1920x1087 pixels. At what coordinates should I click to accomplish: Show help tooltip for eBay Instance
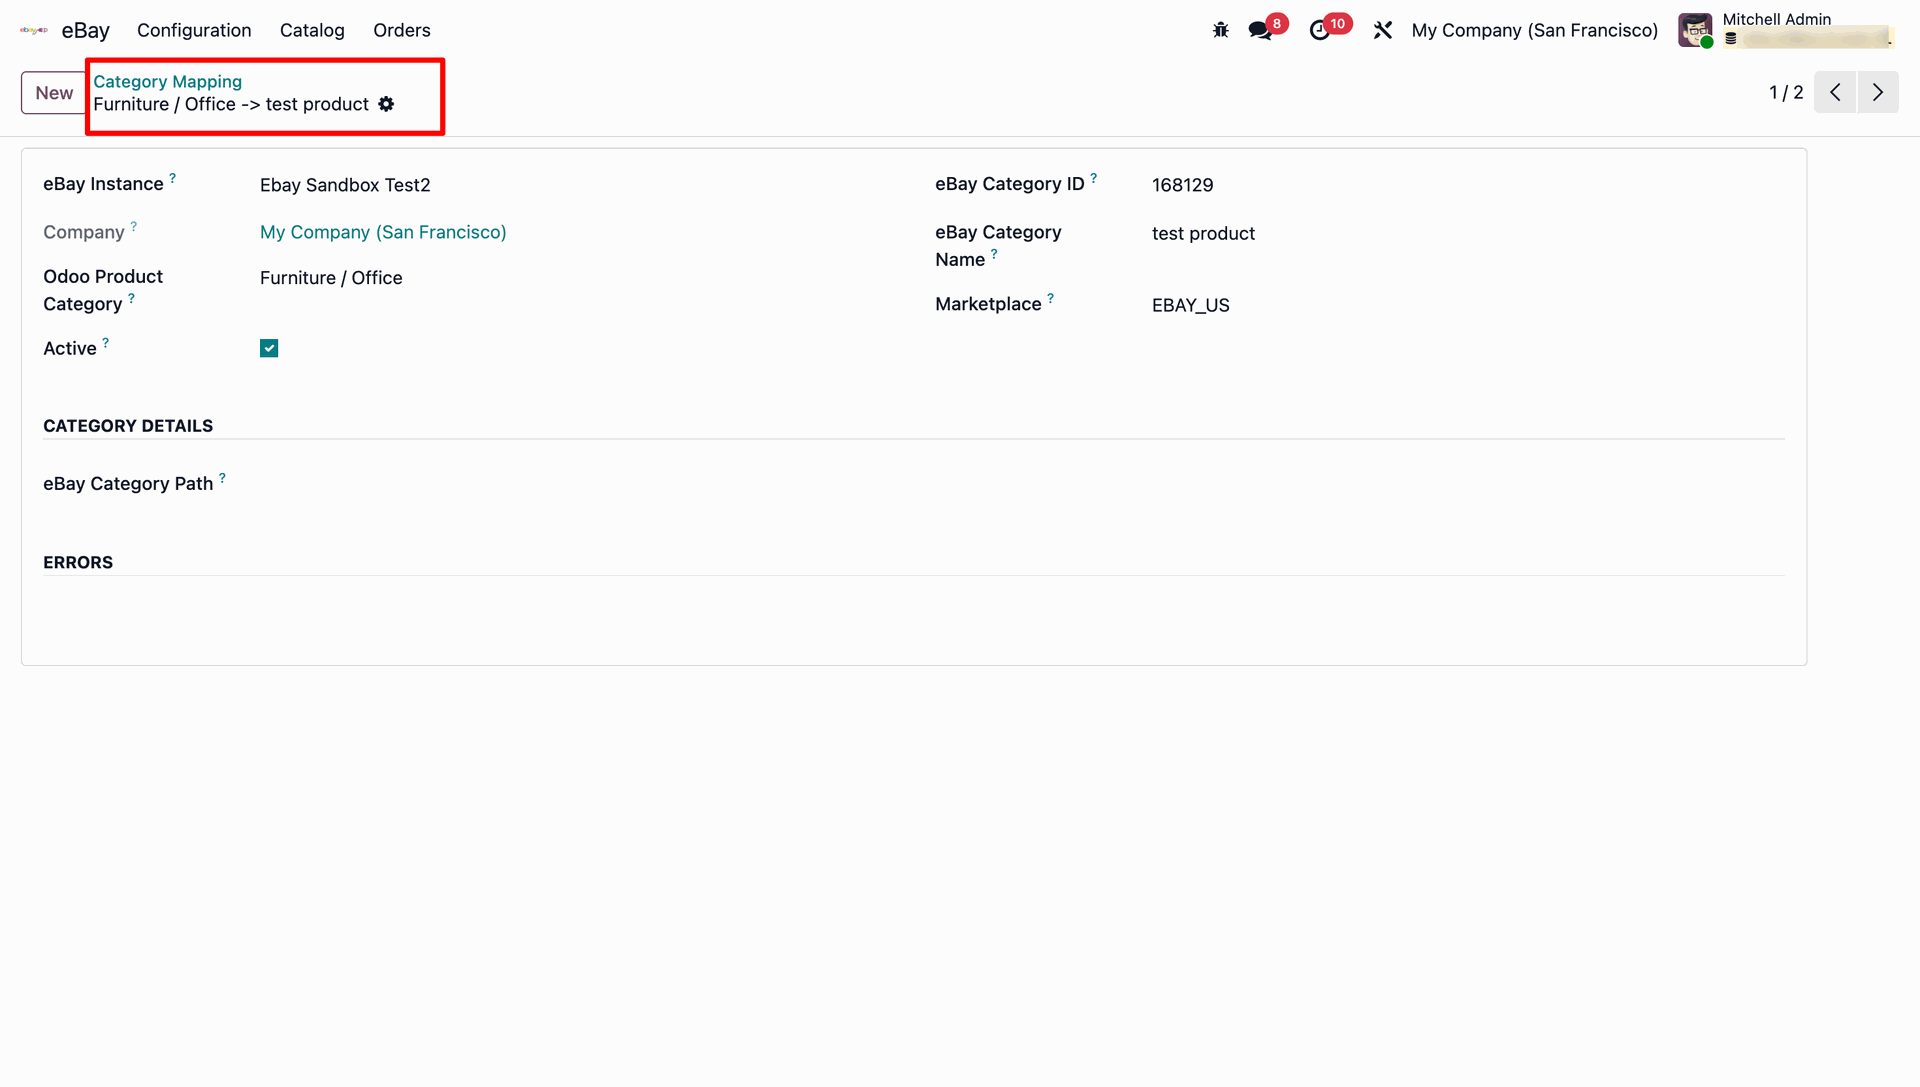tap(172, 178)
